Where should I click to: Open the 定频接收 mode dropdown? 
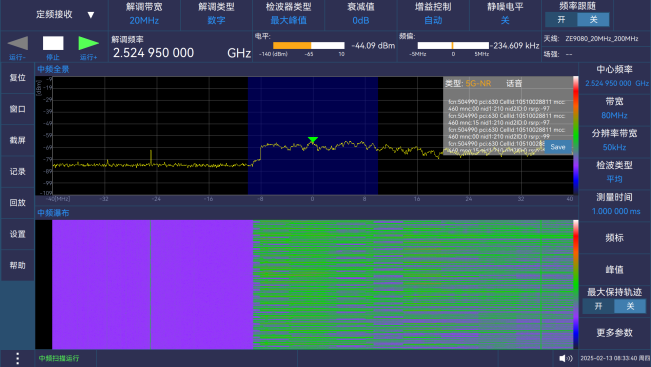click(x=65, y=15)
